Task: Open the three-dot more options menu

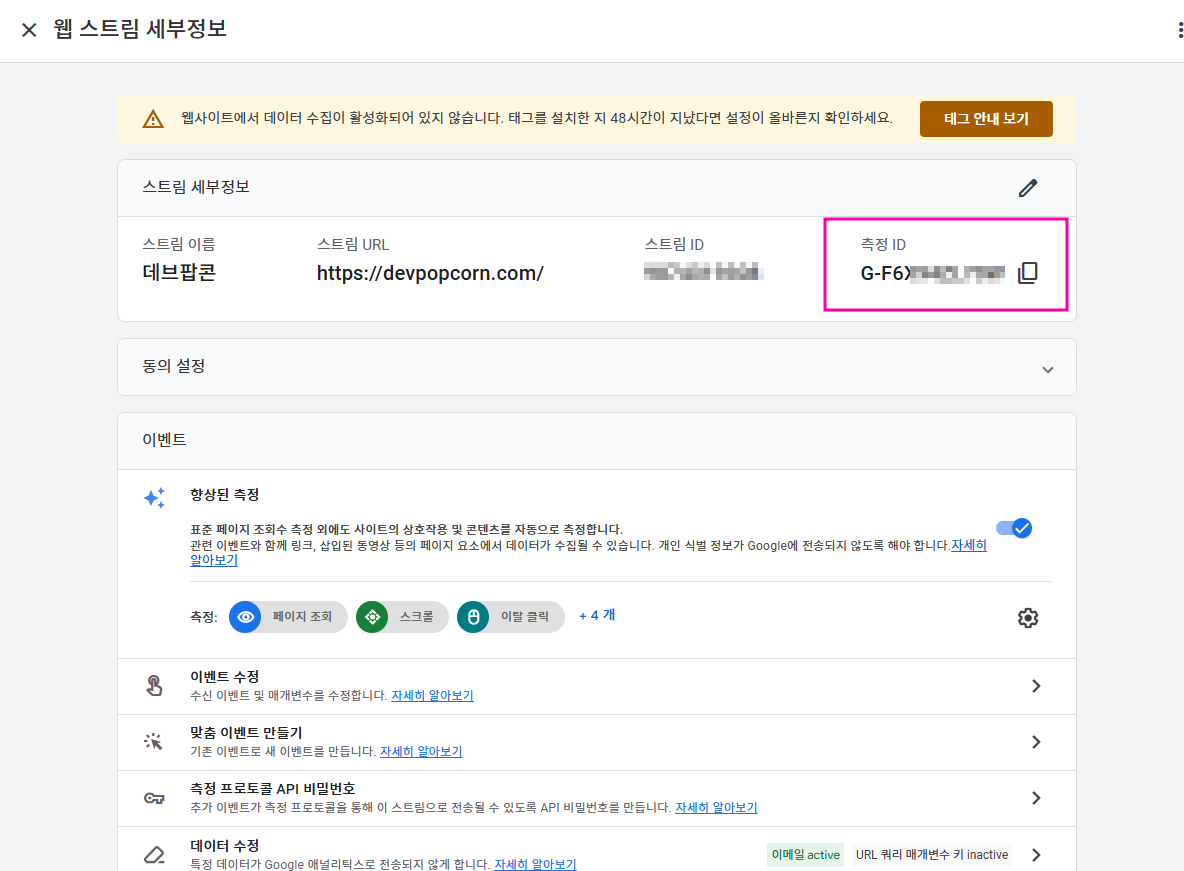Action: (x=1179, y=29)
